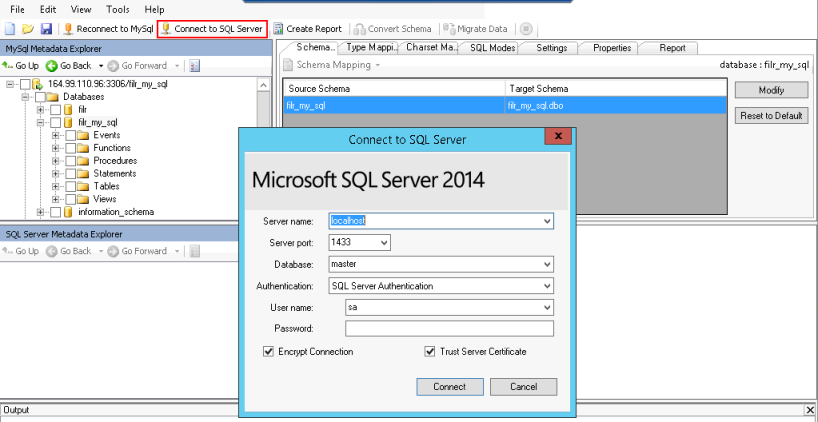Open the Go Back history arrow in MySql explorer
The image size is (818, 422).
click(101, 66)
